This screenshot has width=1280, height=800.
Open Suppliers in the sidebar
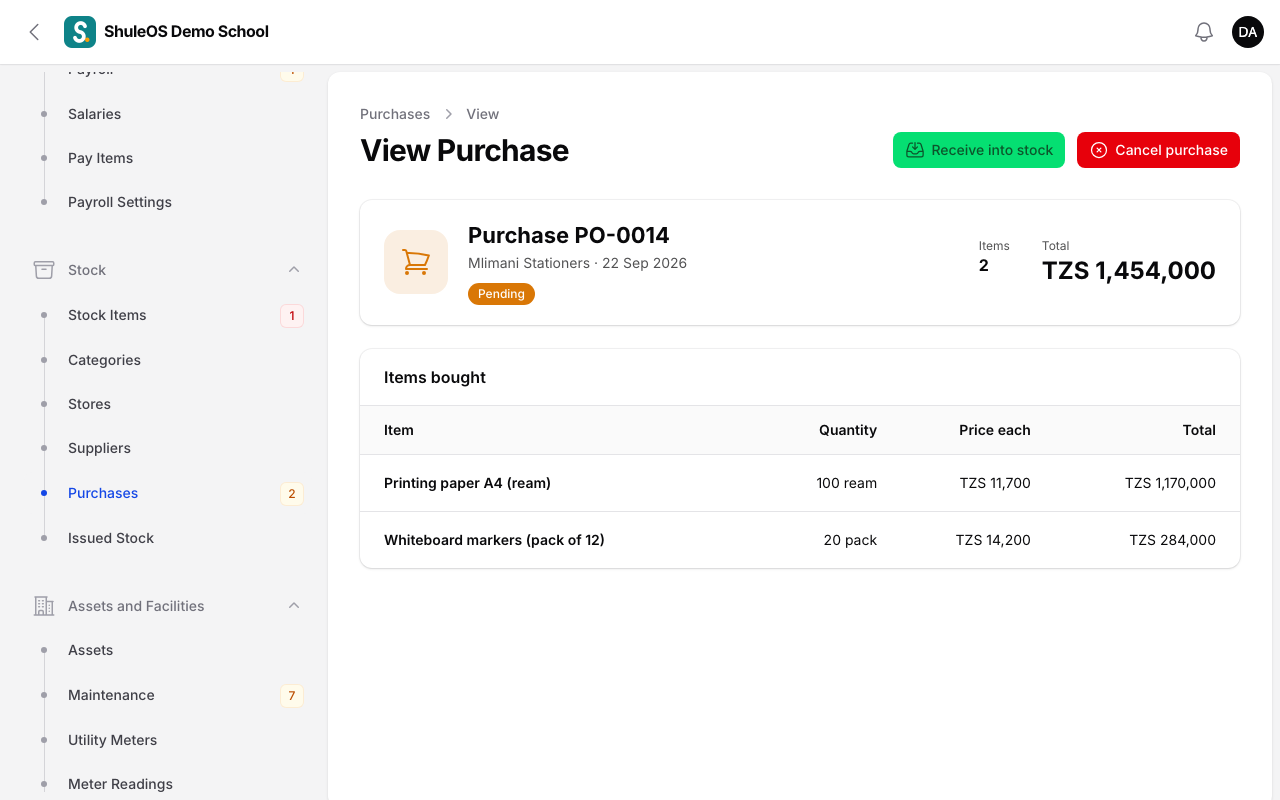[99, 448]
